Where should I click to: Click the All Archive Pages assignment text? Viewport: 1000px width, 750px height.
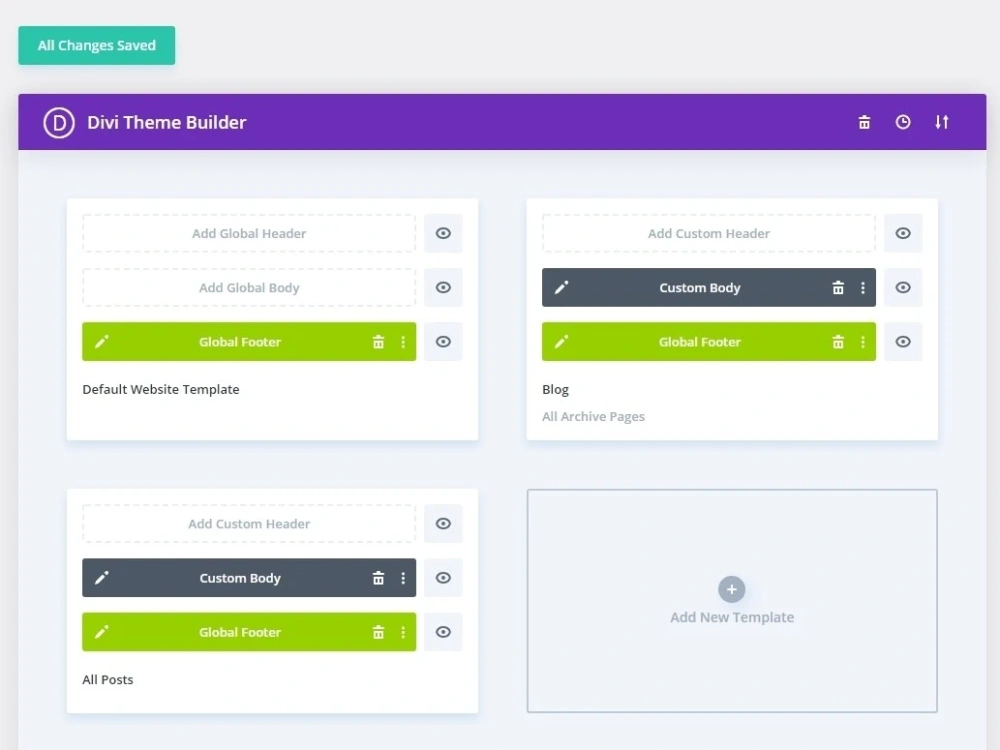coord(593,416)
